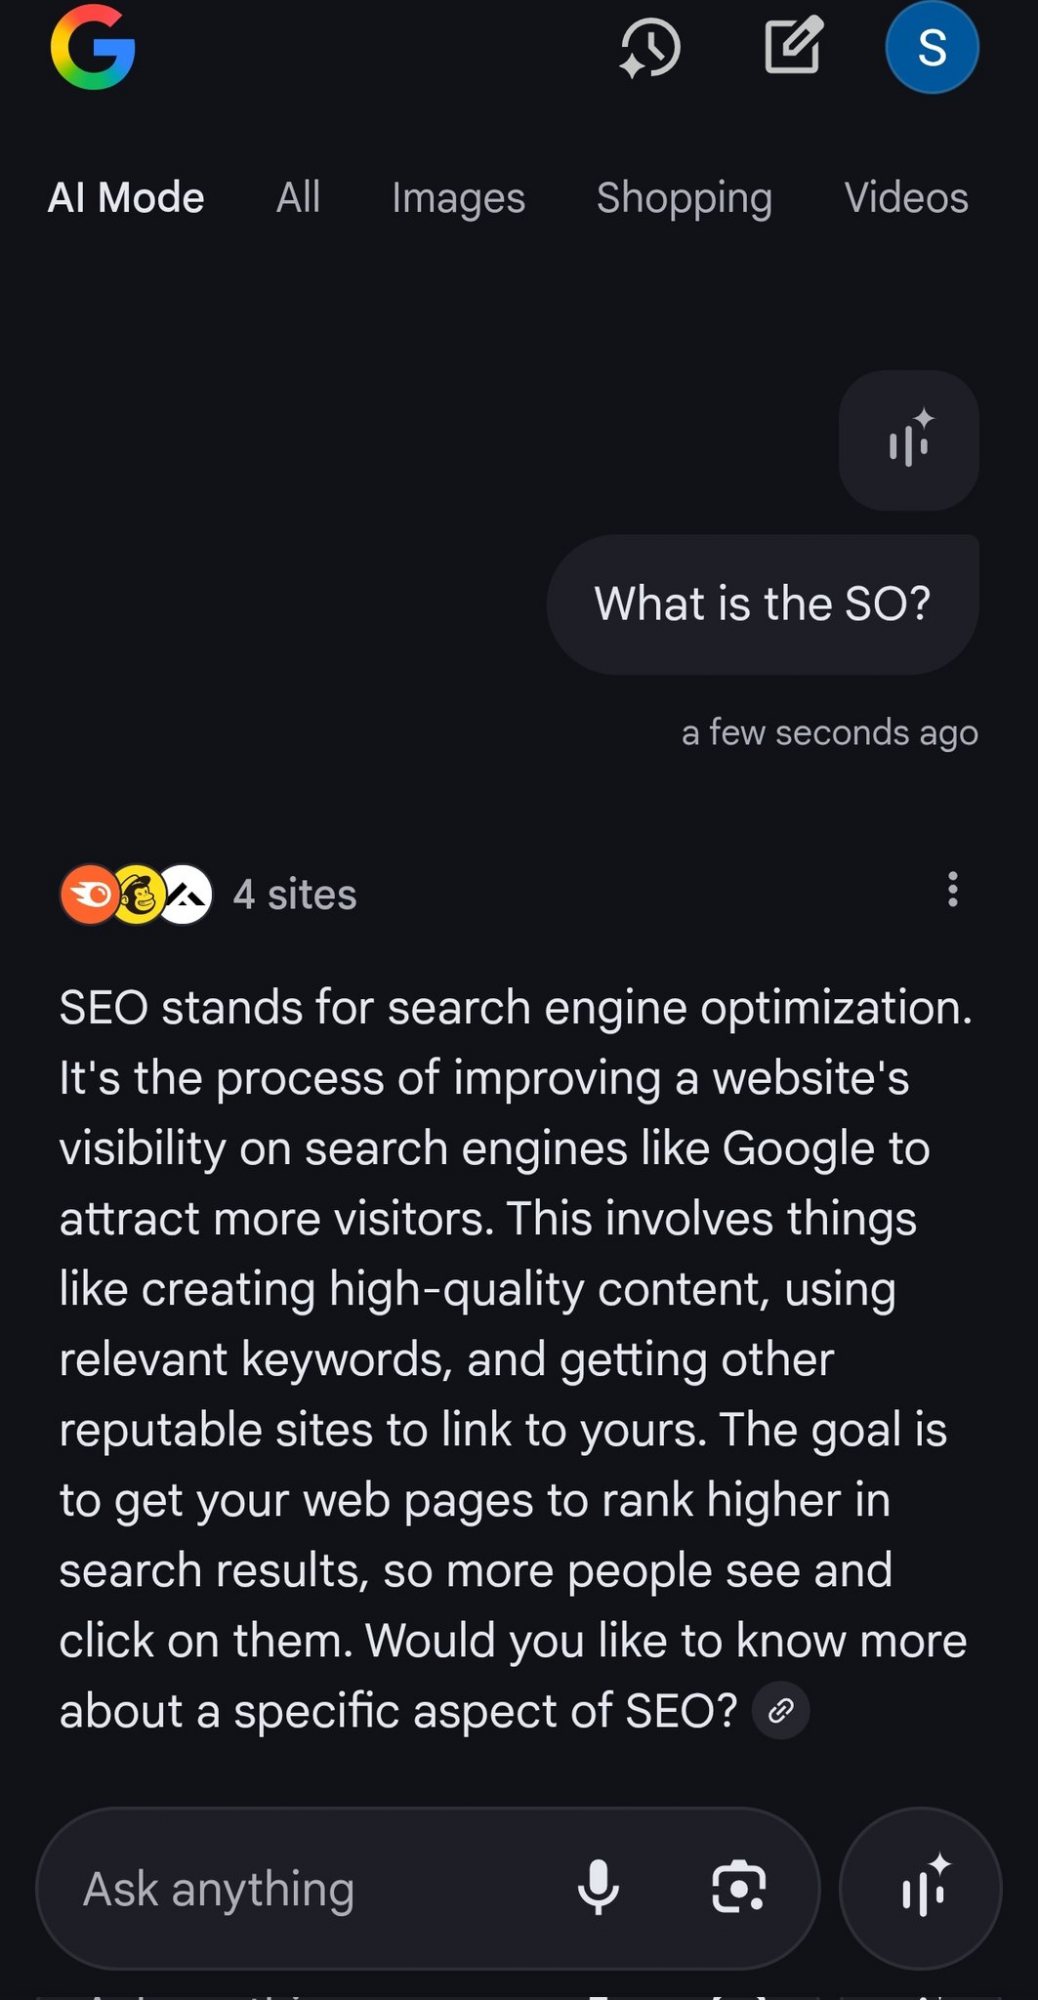Image resolution: width=1038 pixels, height=2000 pixels.
Task: Switch to the AI Mode tab
Action: tap(126, 198)
